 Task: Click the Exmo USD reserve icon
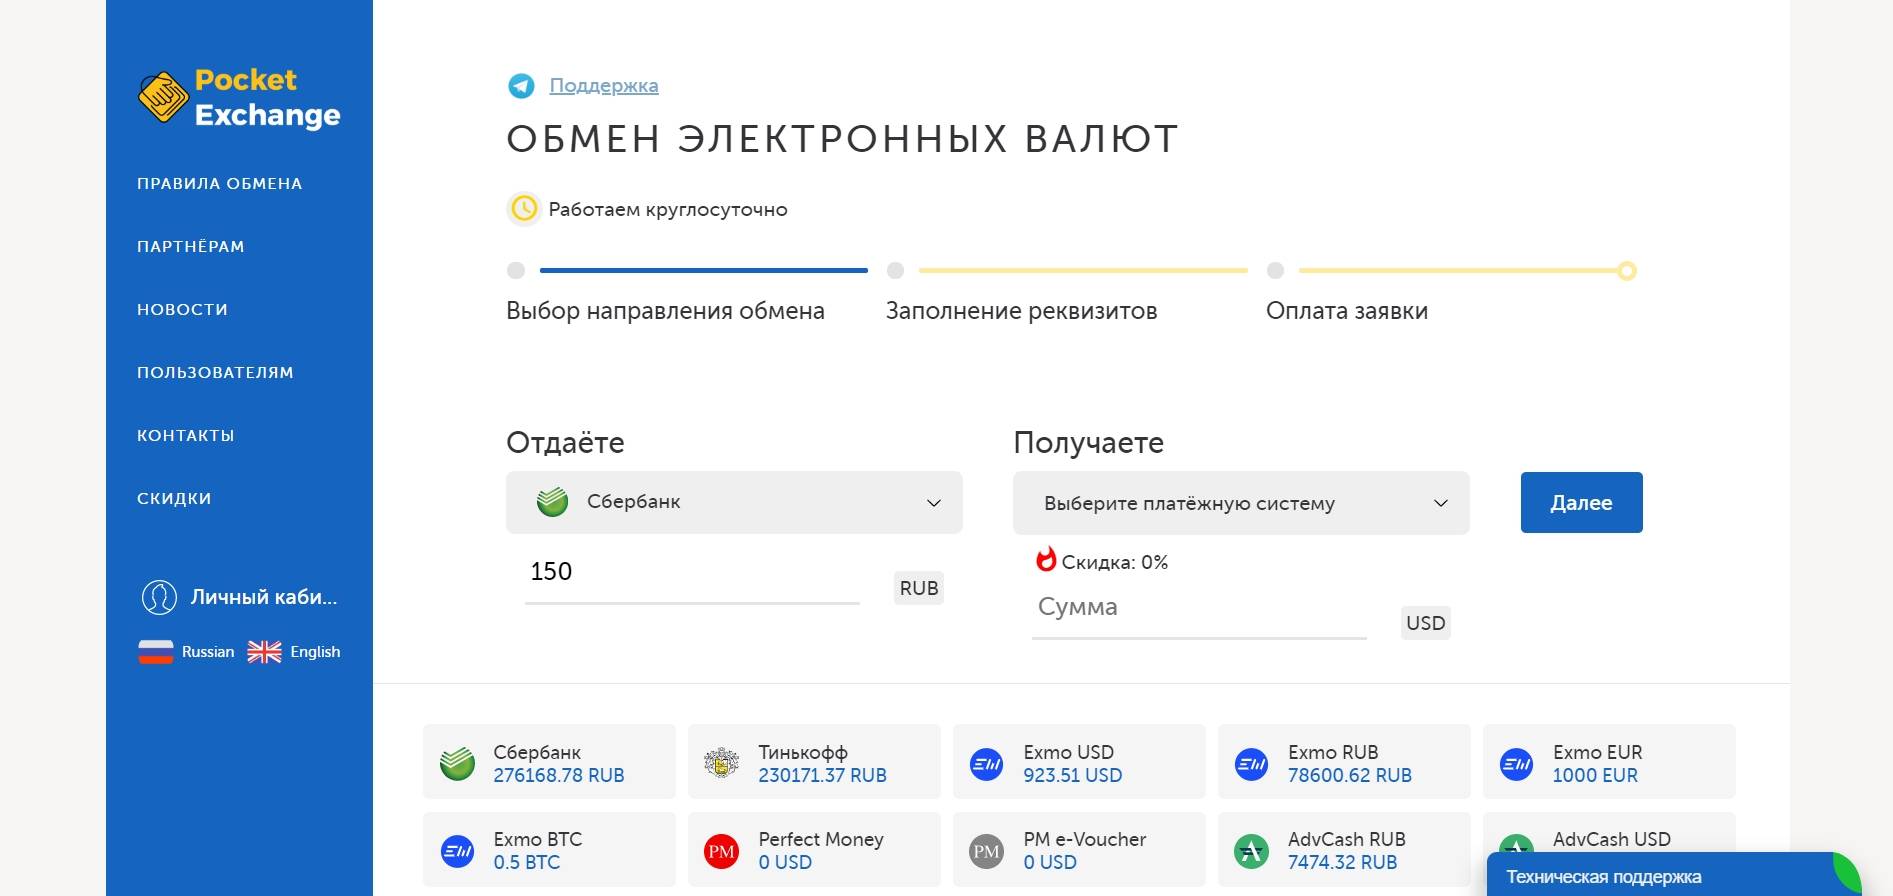click(987, 764)
